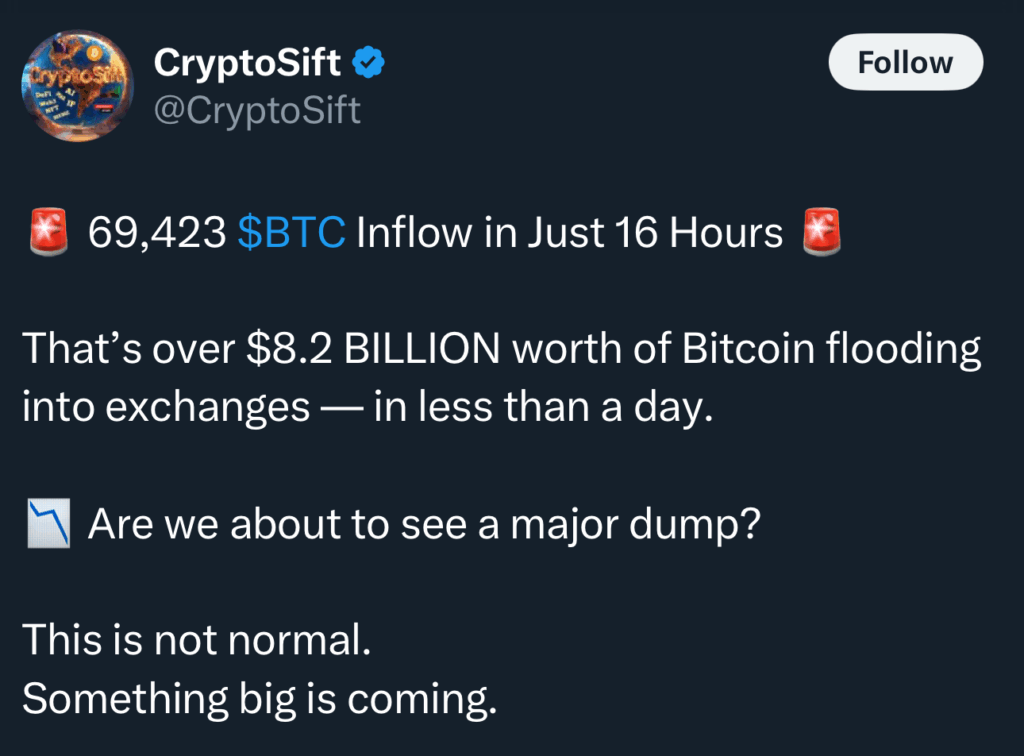Open the CryptoSift display name

pos(247,63)
